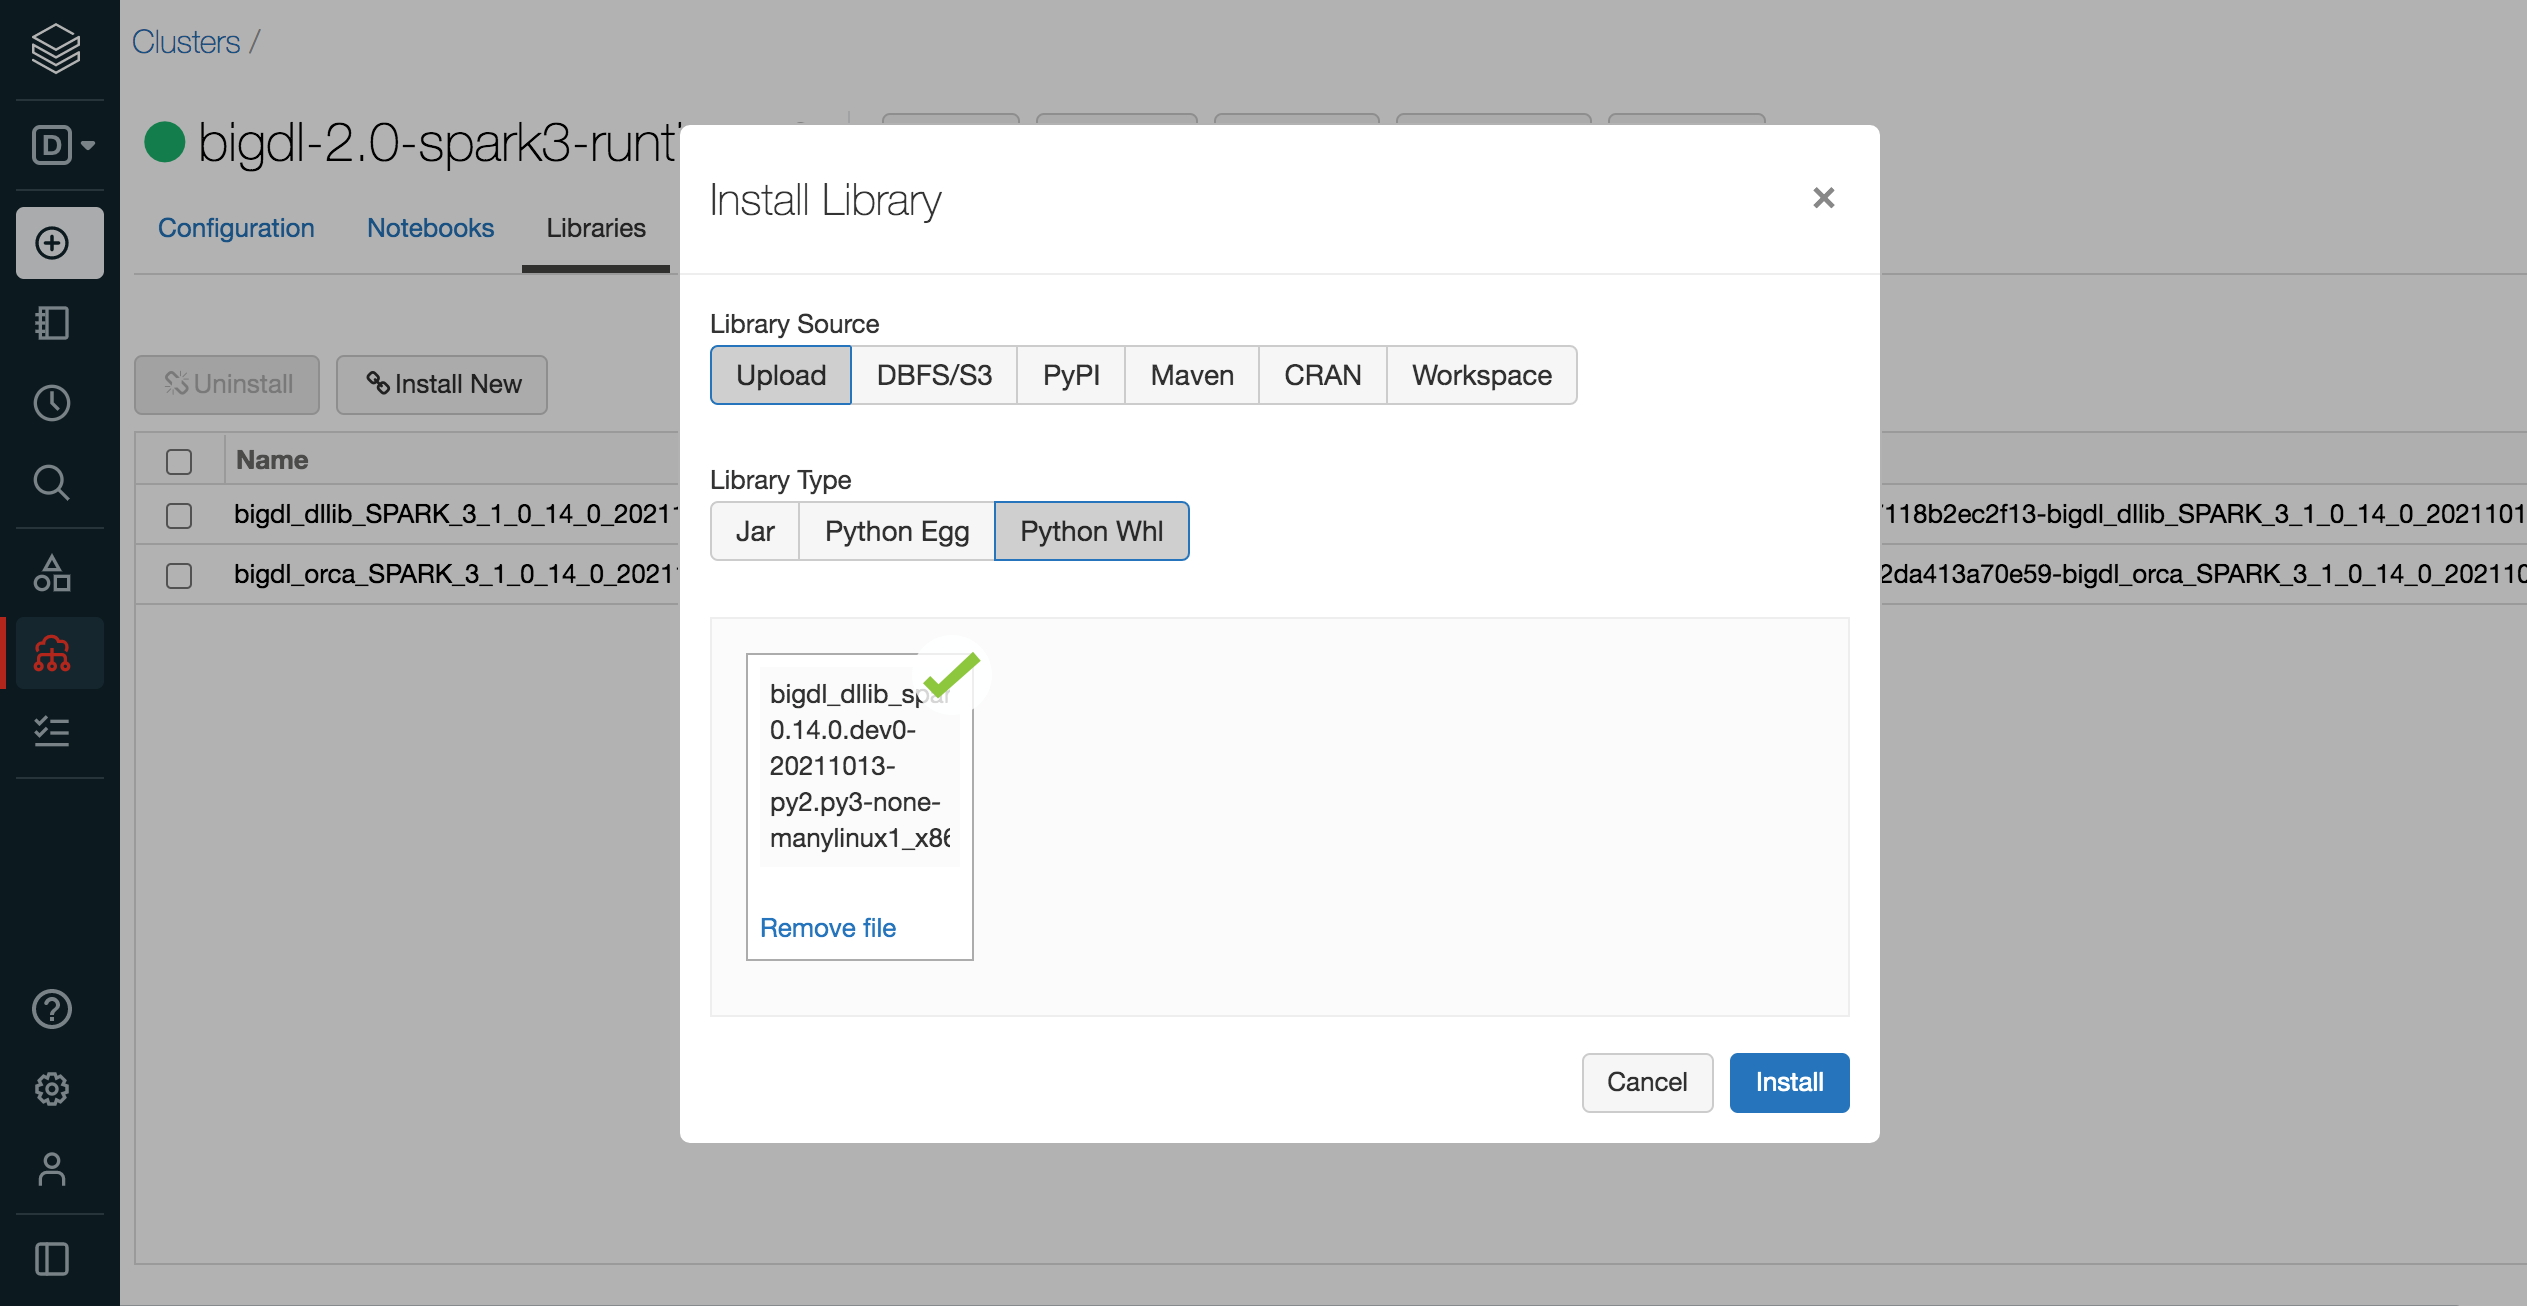Click the Databricks logo icon
Viewport: 2527px width, 1306px height.
[x=55, y=48]
